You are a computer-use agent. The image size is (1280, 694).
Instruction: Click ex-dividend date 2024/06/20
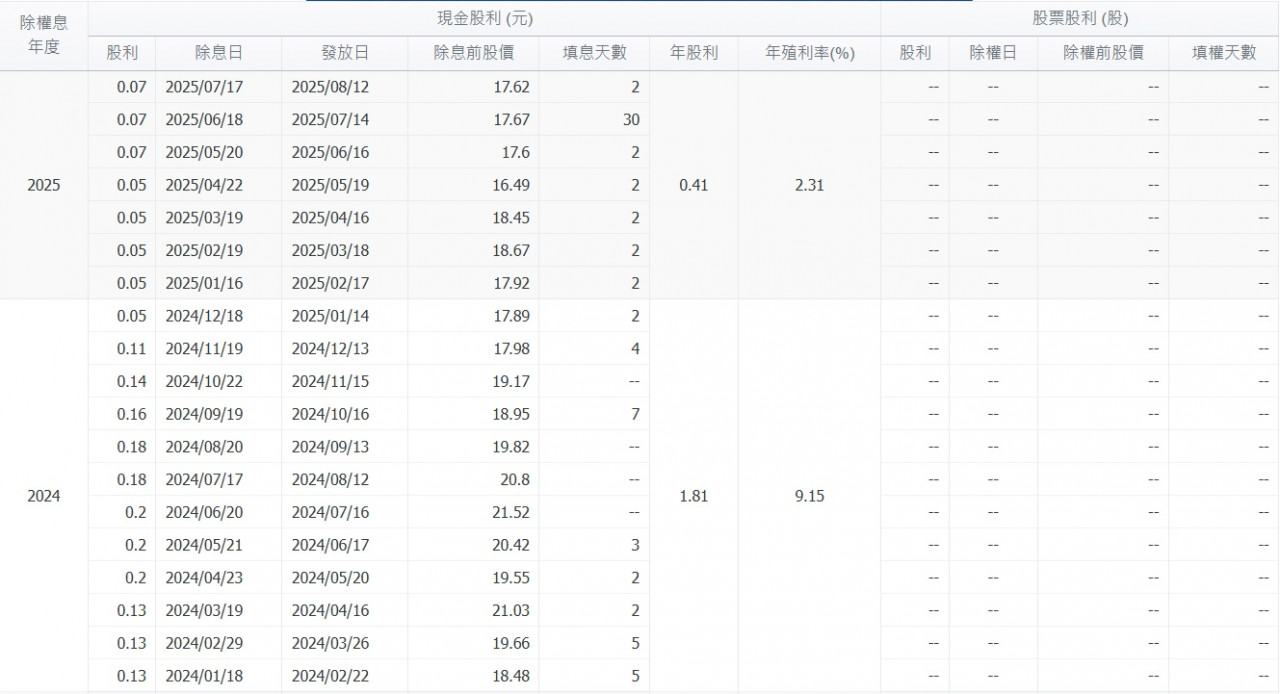[x=204, y=512]
